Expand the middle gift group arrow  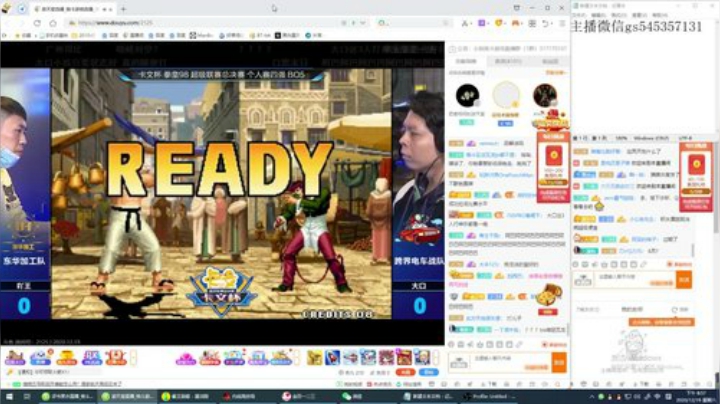297,358
